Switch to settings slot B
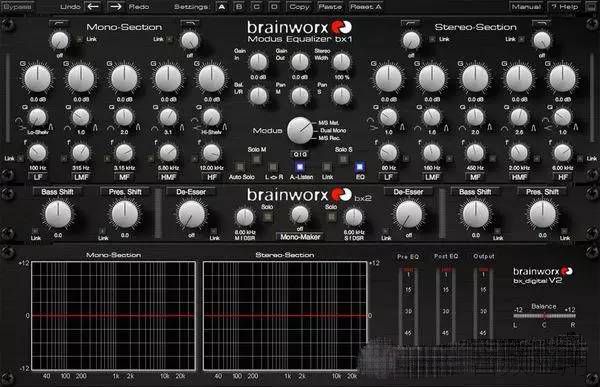Image resolution: width=600 pixels, height=387 pixels. 239,7
